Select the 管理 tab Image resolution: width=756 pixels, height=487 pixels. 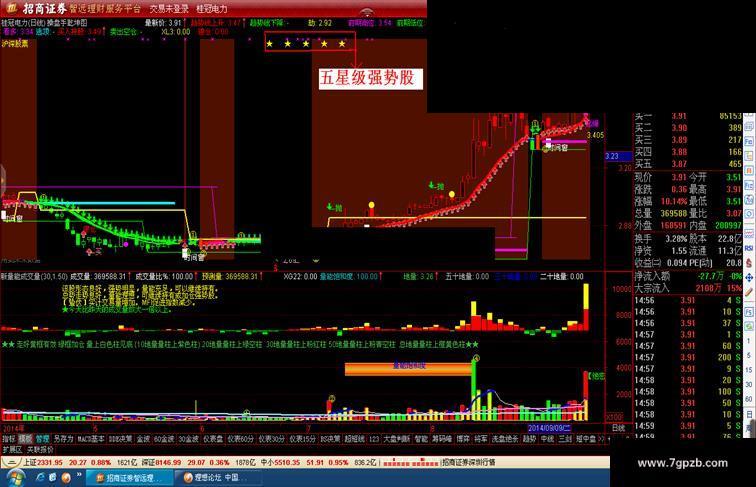[x=42, y=439]
